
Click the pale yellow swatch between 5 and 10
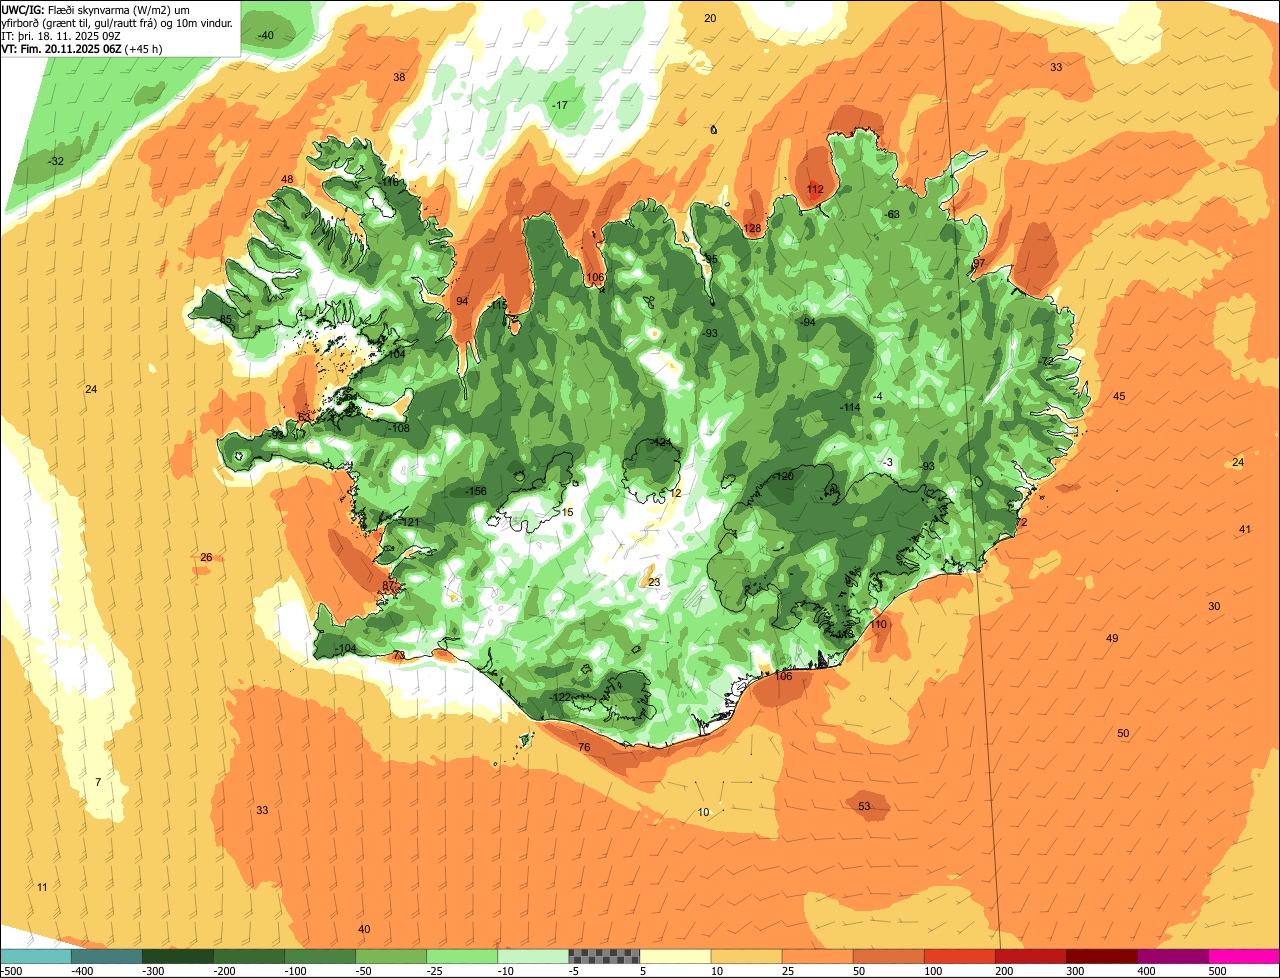674,956
